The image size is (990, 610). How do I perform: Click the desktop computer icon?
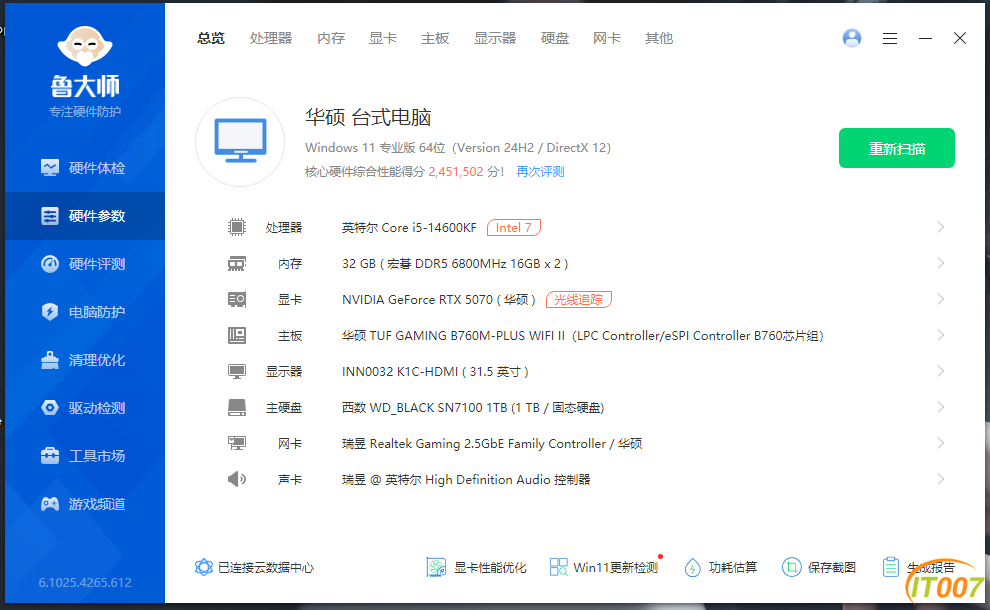click(x=240, y=141)
